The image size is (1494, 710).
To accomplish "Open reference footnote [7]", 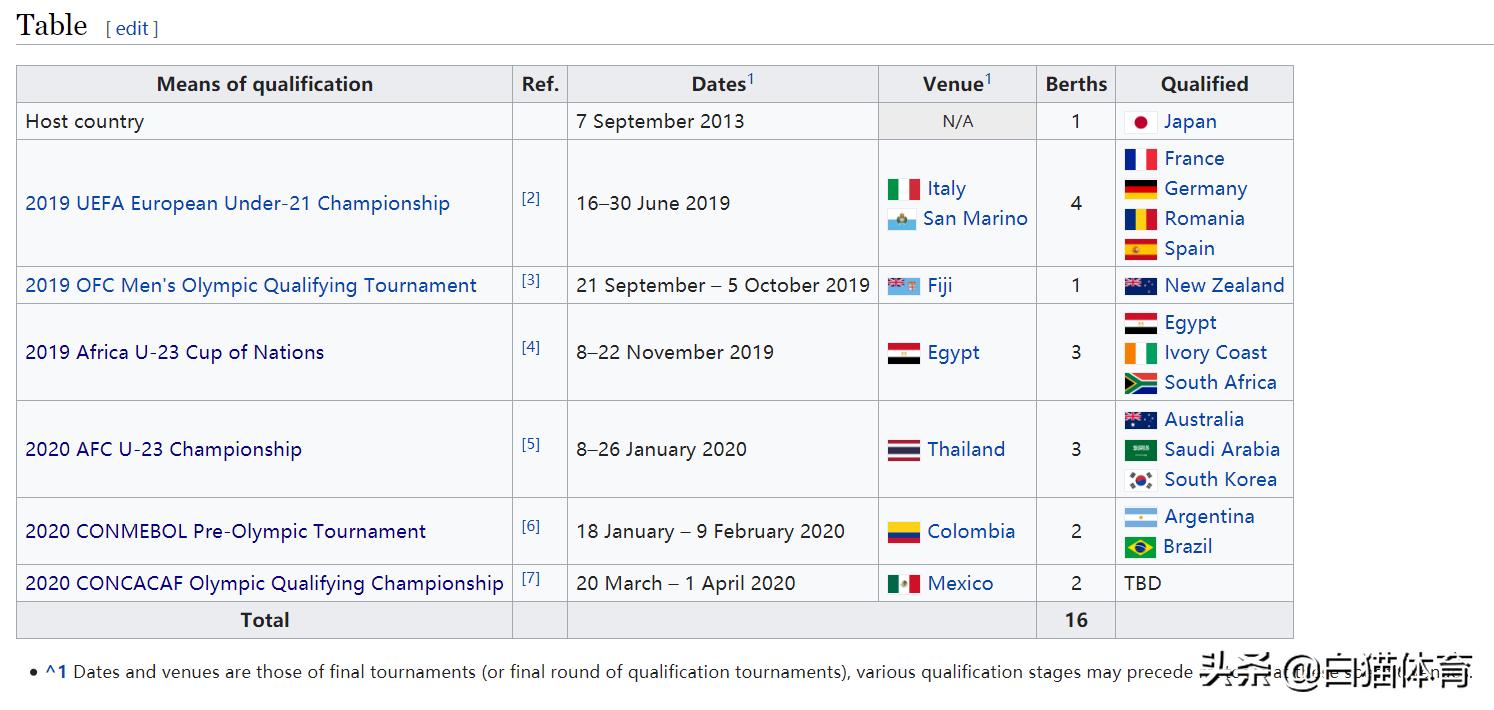I will tap(530, 578).
